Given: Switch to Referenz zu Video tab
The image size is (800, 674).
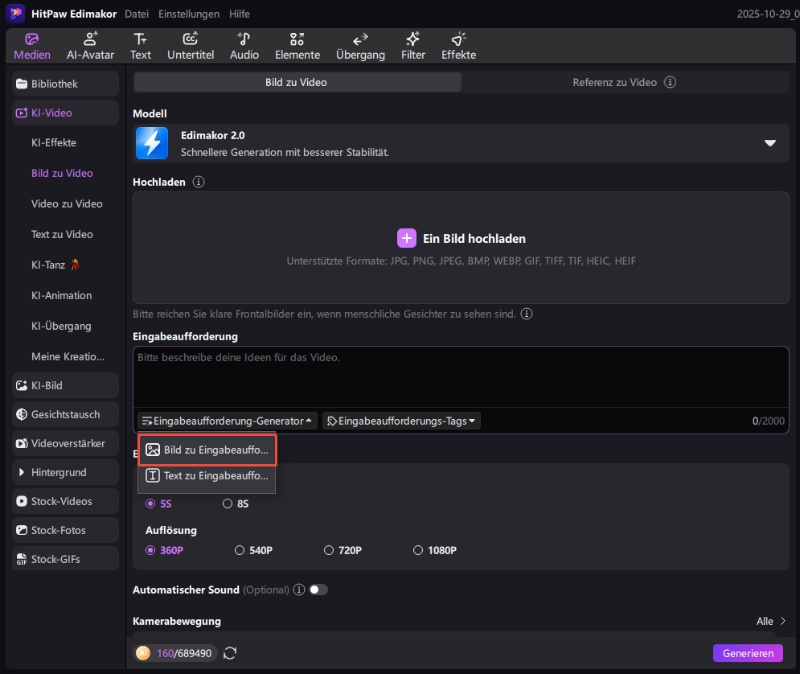Looking at the screenshot, I should (x=624, y=83).
